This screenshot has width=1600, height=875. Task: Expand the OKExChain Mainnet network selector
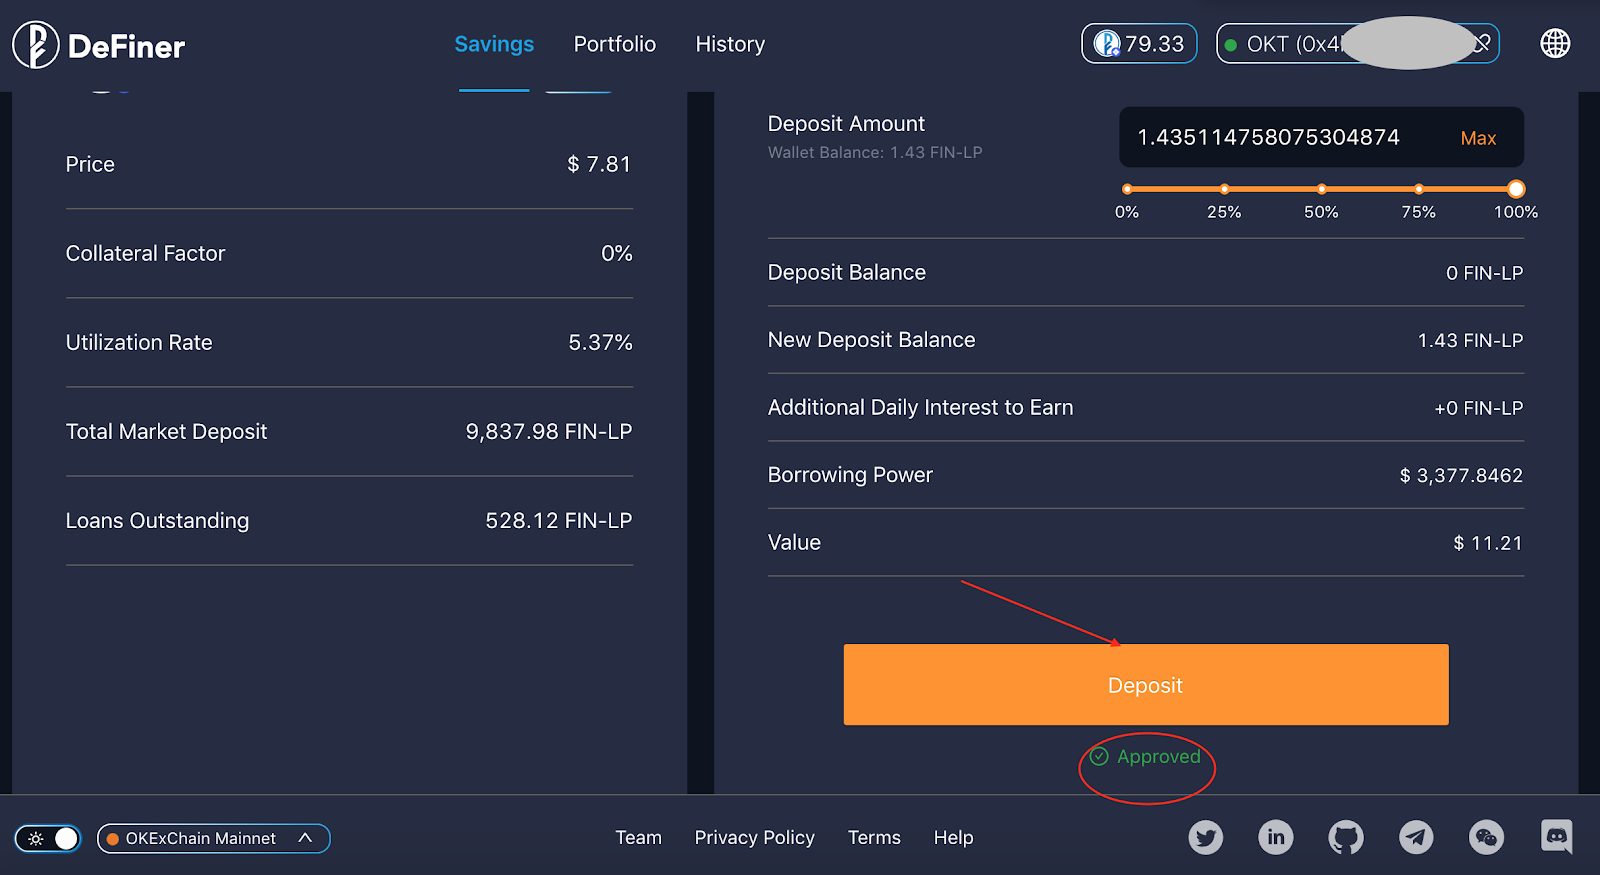coord(213,838)
